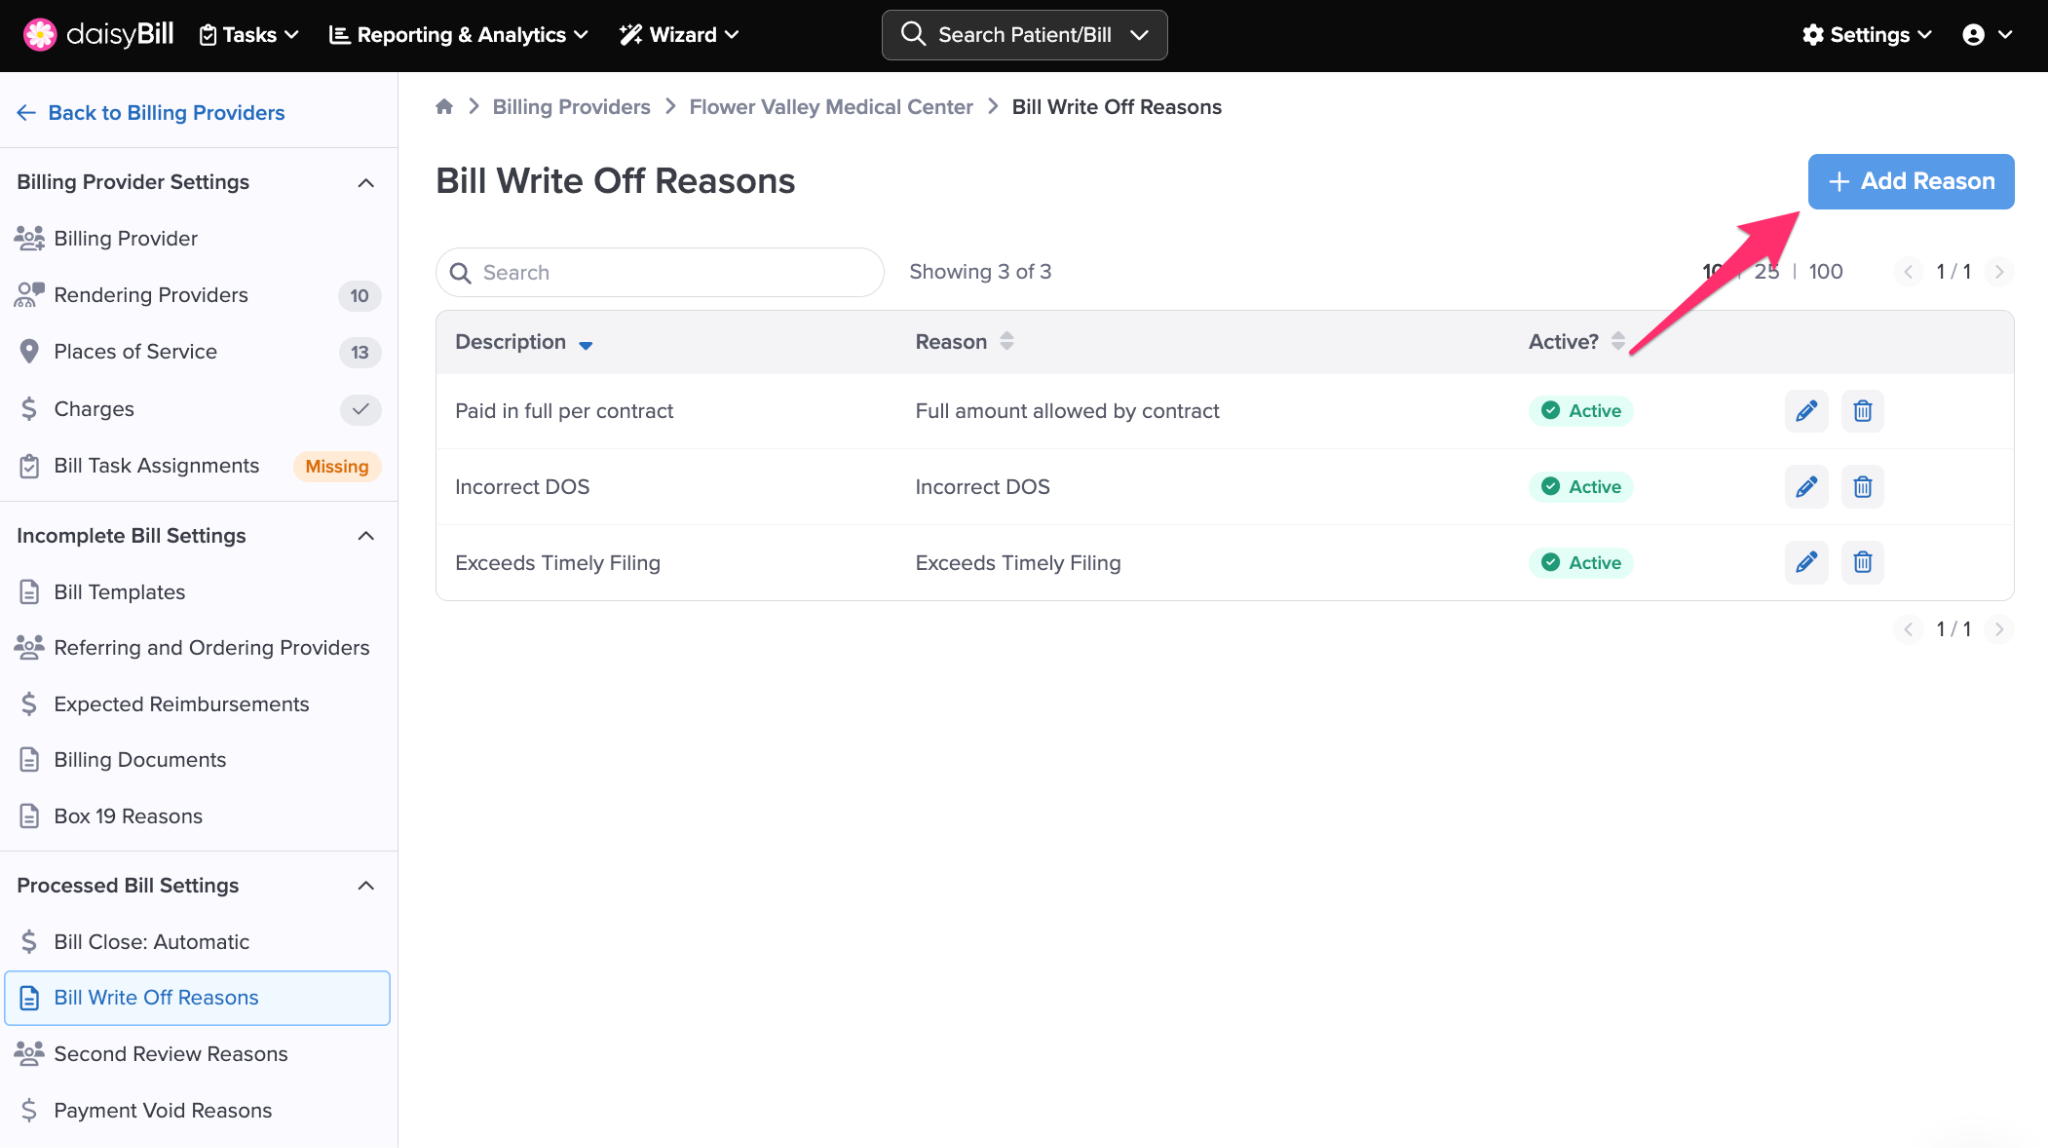Collapse the Billing Provider Settings section
Screen dimensions: 2048x1148
coord(366,183)
